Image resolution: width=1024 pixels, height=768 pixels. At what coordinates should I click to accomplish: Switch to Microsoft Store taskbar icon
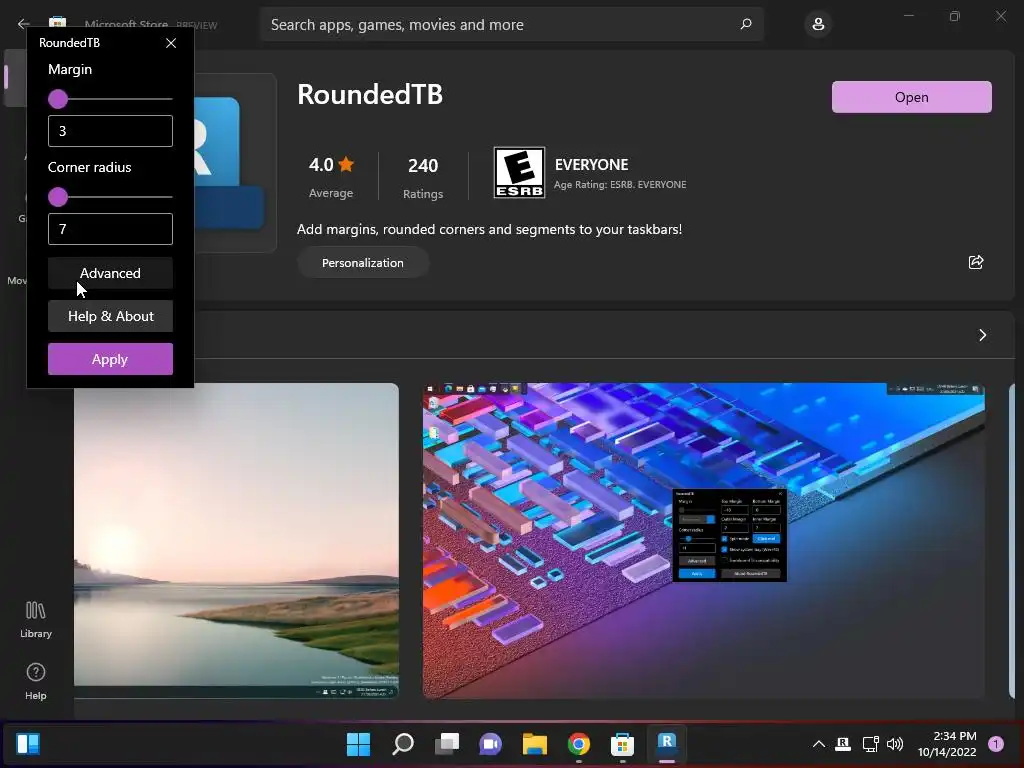coord(622,744)
